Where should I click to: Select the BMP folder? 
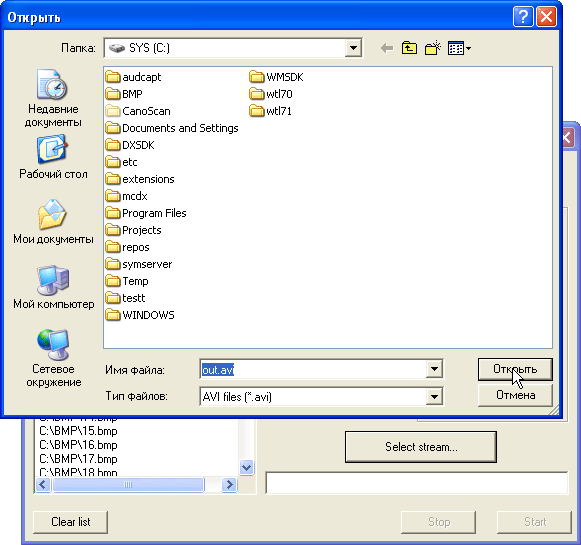(x=124, y=94)
